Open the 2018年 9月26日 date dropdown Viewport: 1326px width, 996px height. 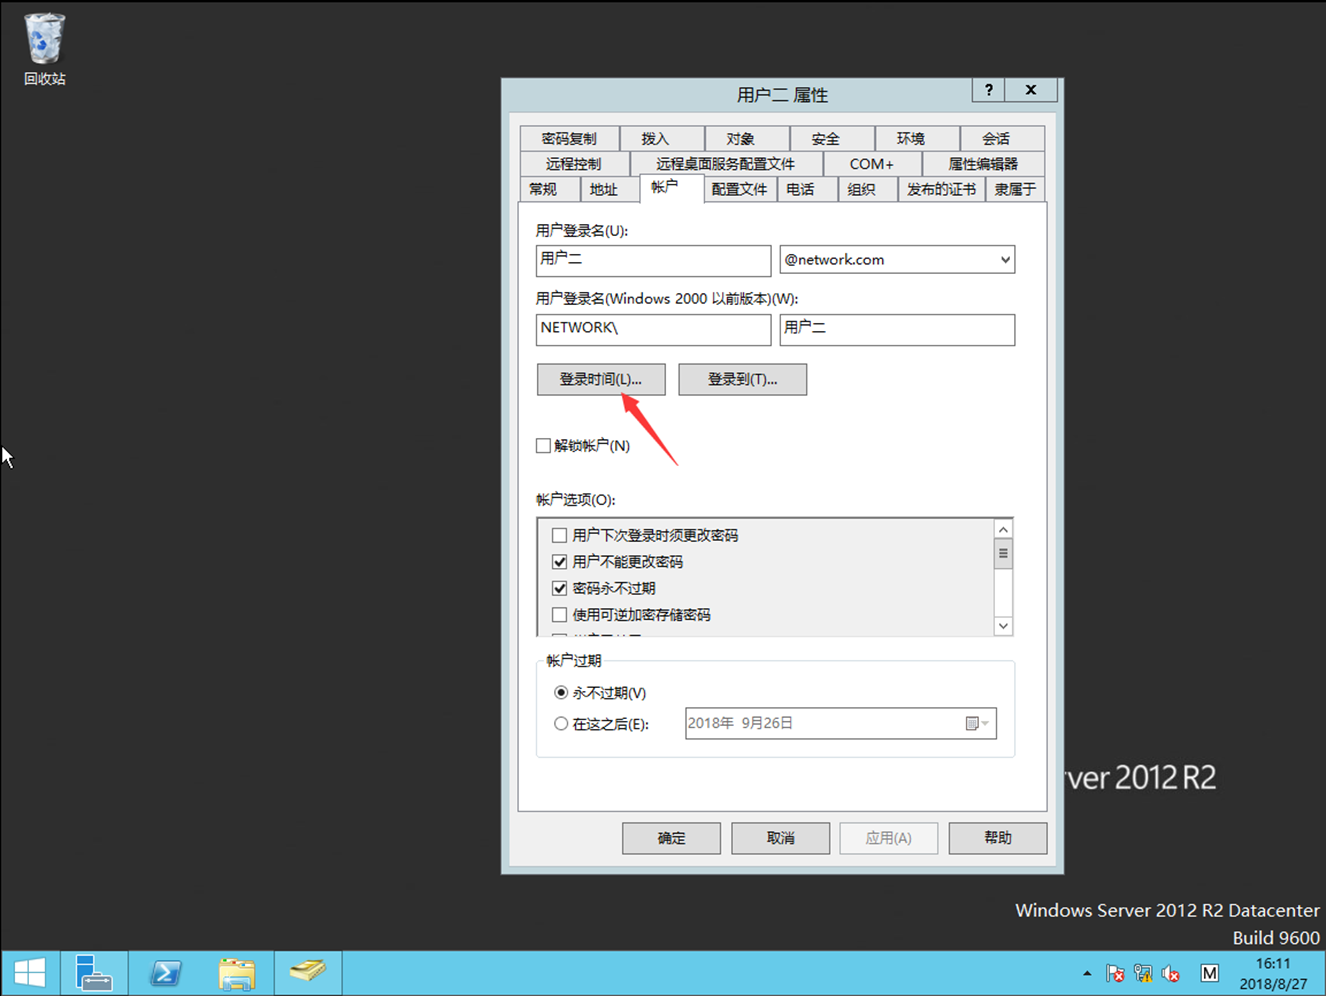pyautogui.click(x=985, y=724)
